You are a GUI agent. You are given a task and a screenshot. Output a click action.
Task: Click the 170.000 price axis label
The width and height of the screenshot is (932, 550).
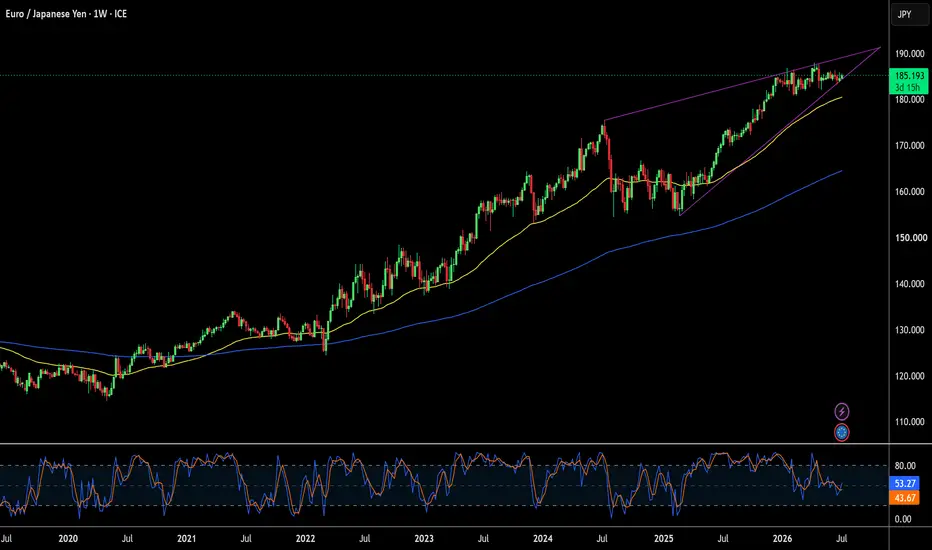(x=909, y=146)
